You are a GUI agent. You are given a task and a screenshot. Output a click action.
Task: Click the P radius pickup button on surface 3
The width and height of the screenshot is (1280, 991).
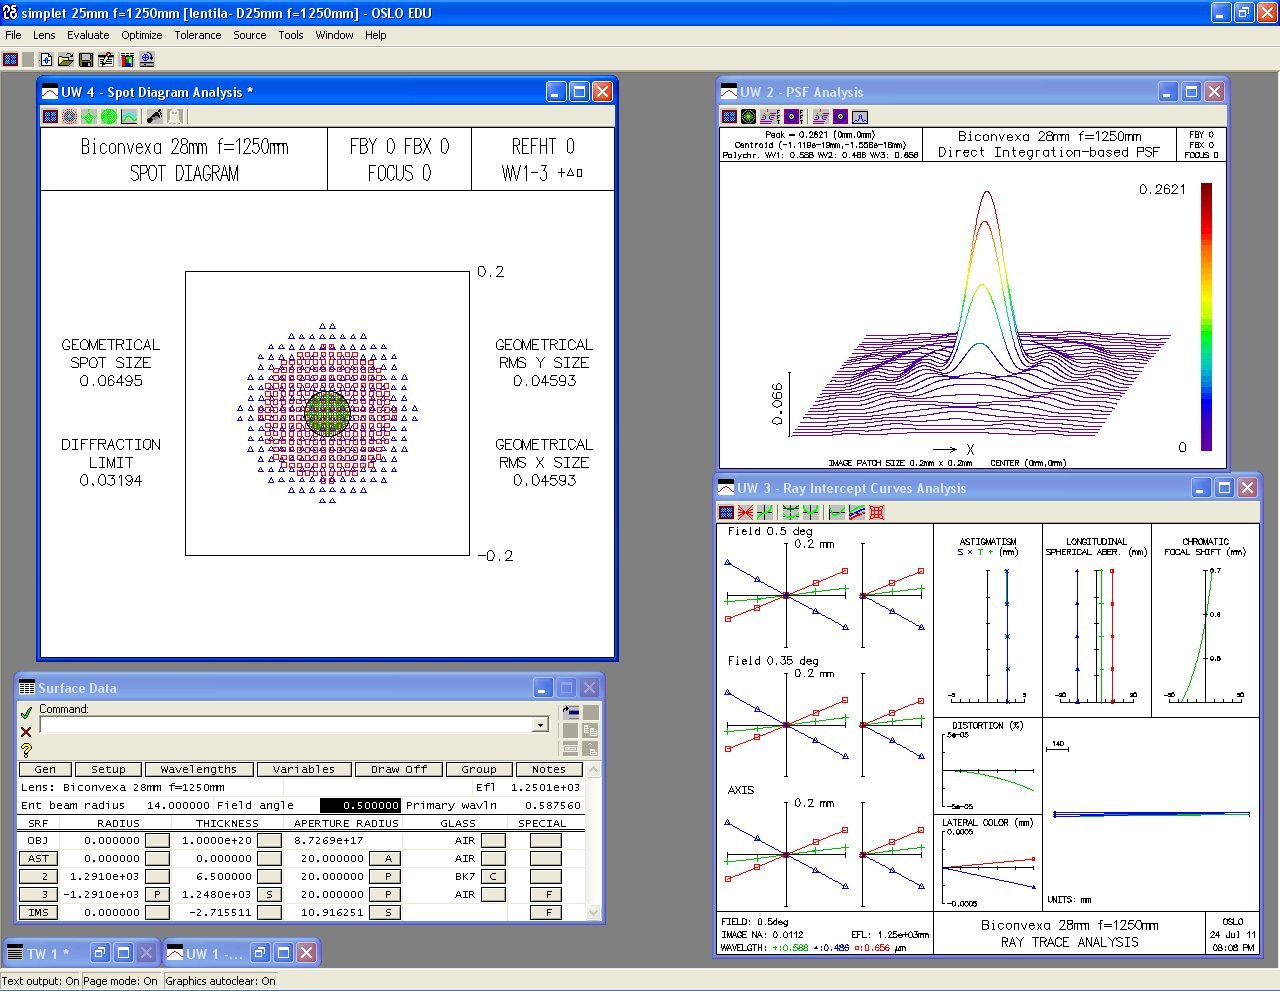[157, 894]
